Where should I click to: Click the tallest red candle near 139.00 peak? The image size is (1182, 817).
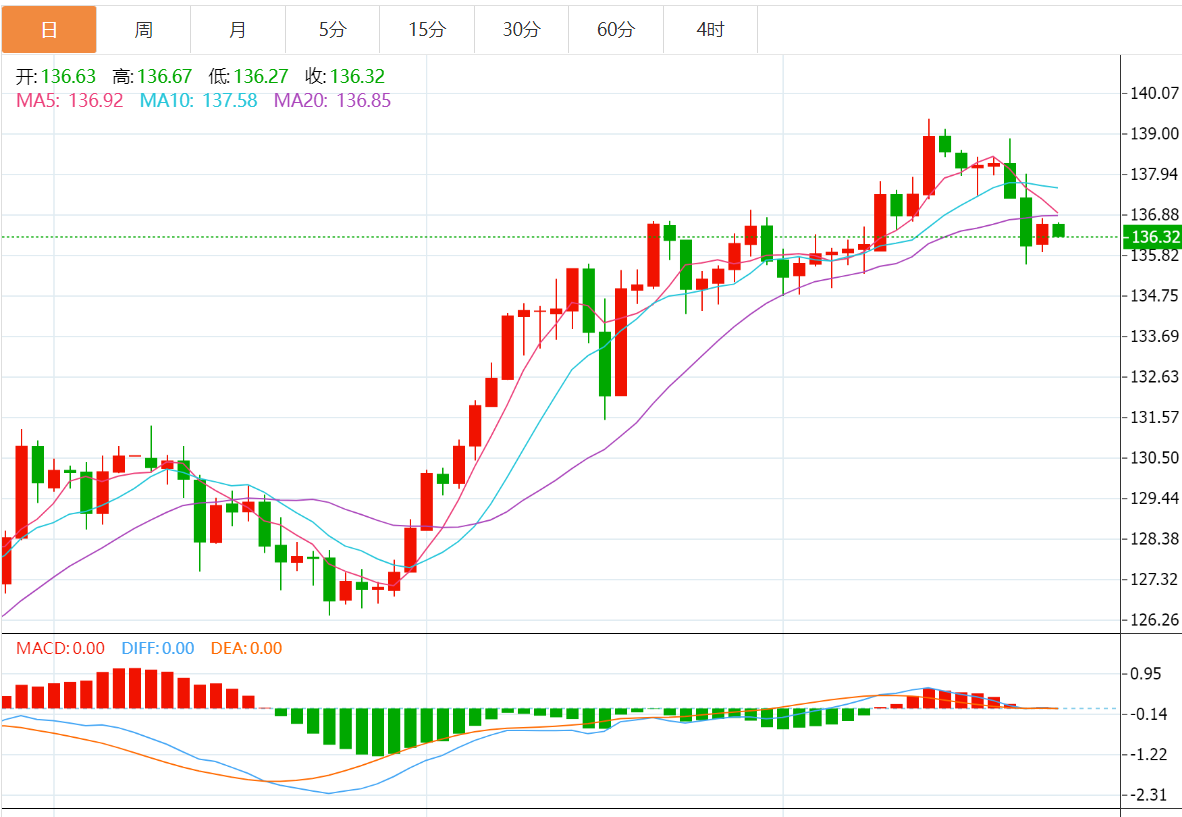pos(929,165)
